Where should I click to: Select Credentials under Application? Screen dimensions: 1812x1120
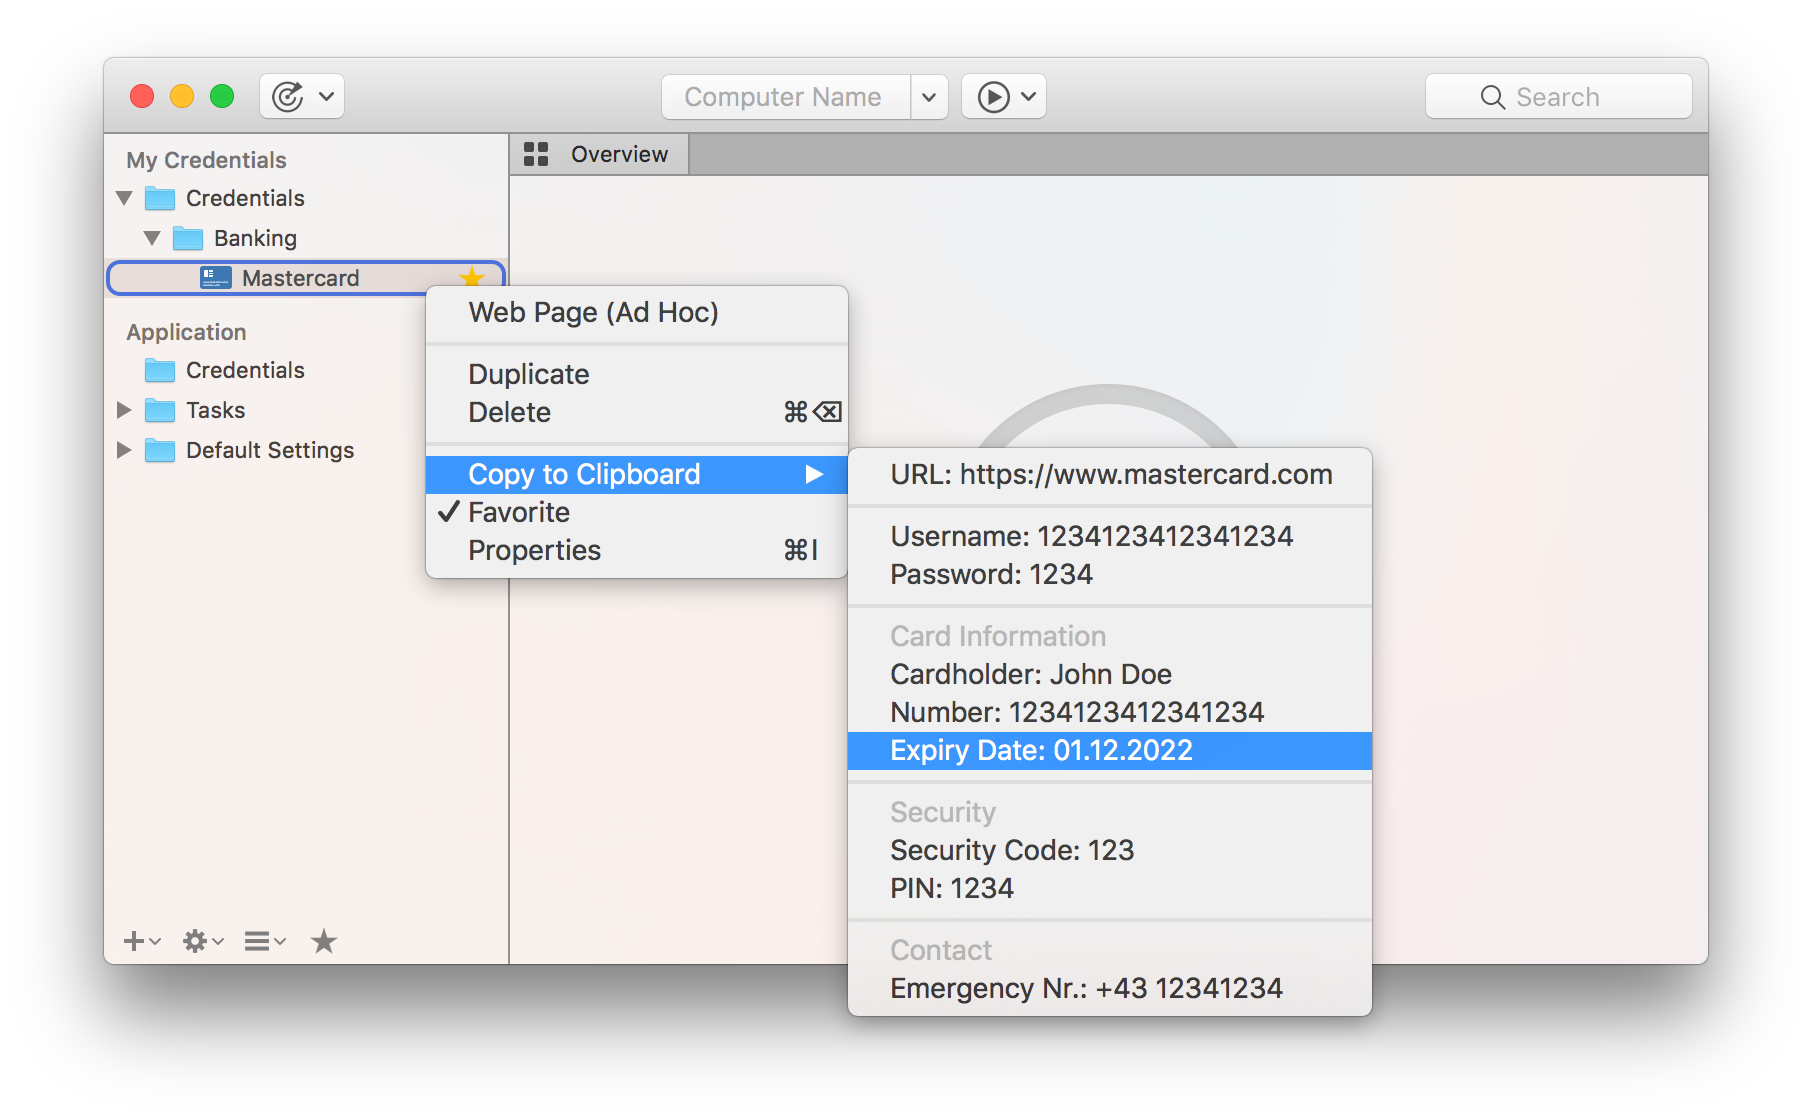pyautogui.click(x=245, y=370)
